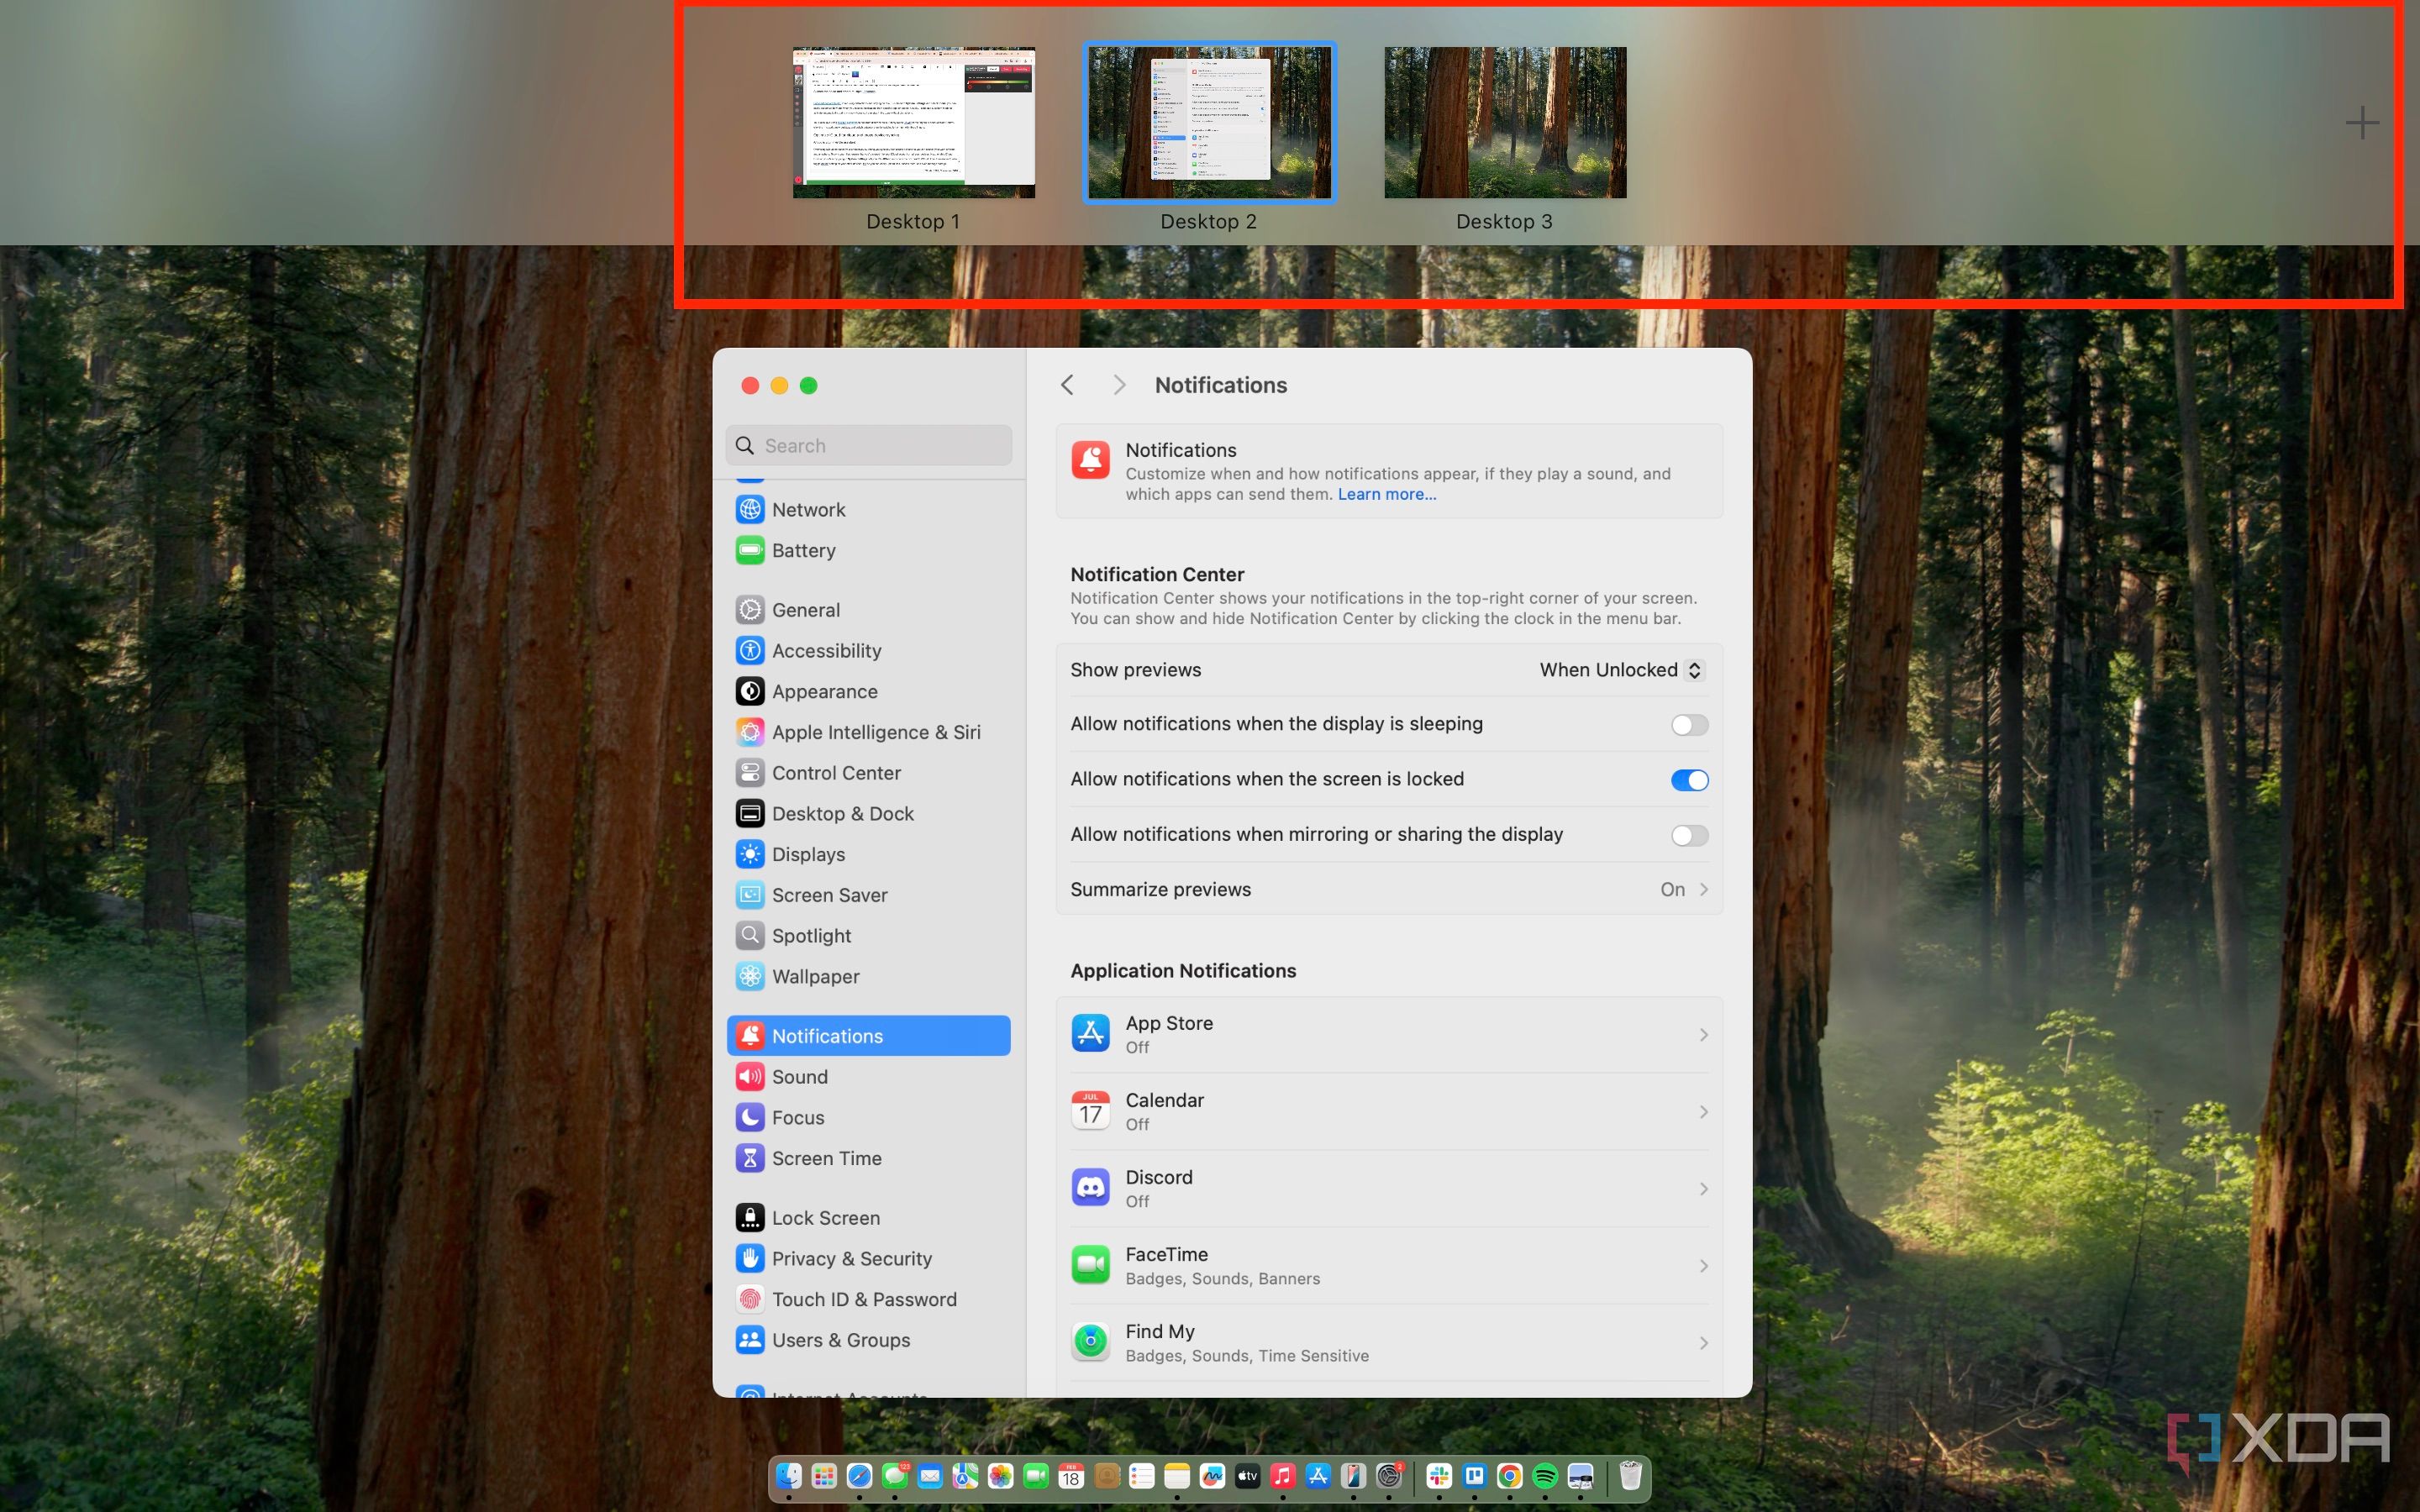Select Control Center in the sidebar
The width and height of the screenshot is (2420, 1512).
(868, 772)
